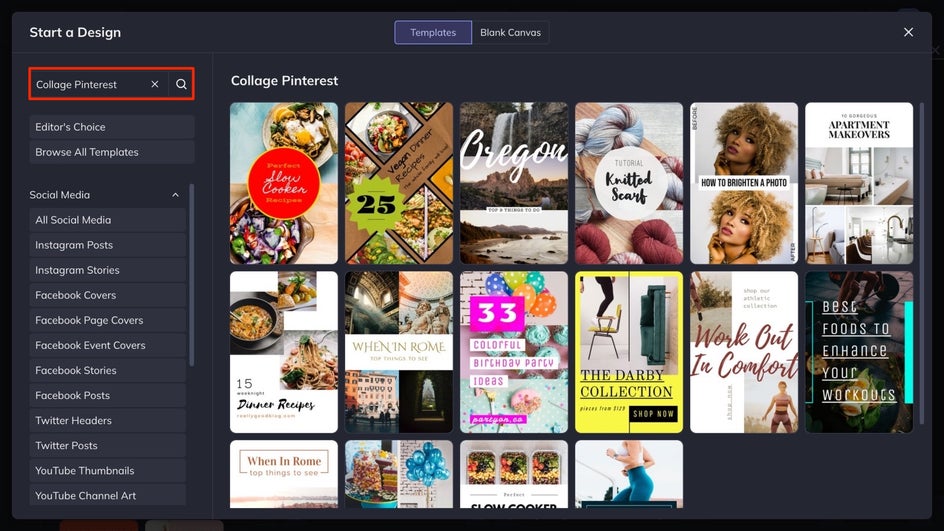
Task: Switch to the Templates tab
Action: tap(433, 33)
